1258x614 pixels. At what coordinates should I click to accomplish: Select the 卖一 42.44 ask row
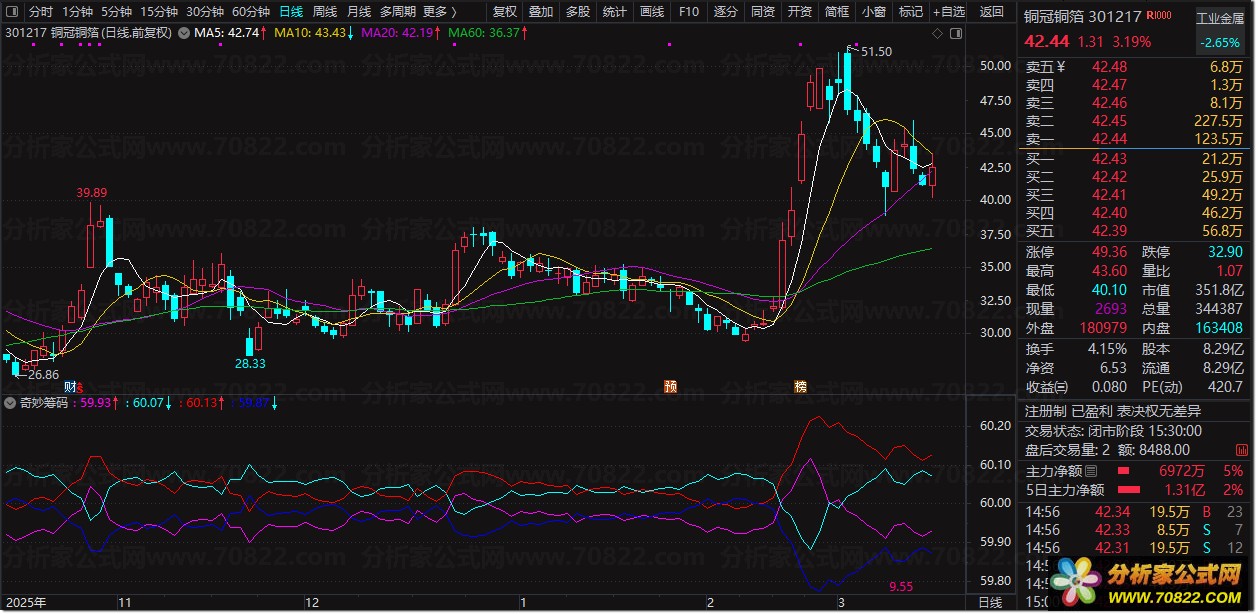[x=1135, y=139]
